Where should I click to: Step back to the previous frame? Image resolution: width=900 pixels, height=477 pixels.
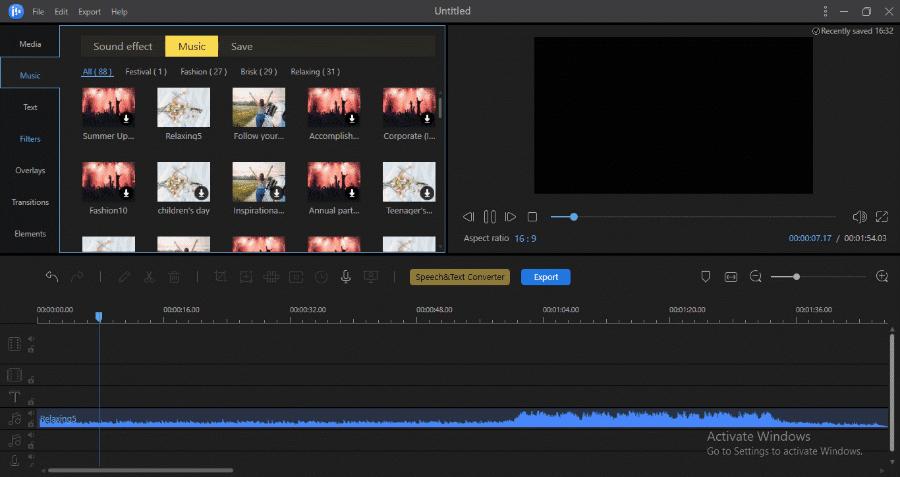point(468,216)
